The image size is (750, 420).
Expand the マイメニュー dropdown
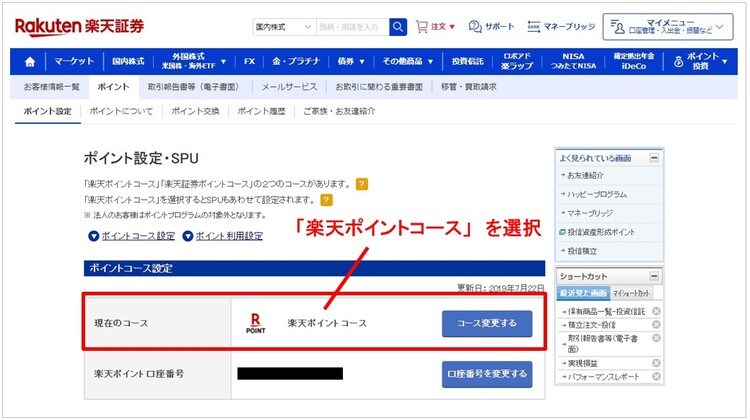(x=668, y=27)
